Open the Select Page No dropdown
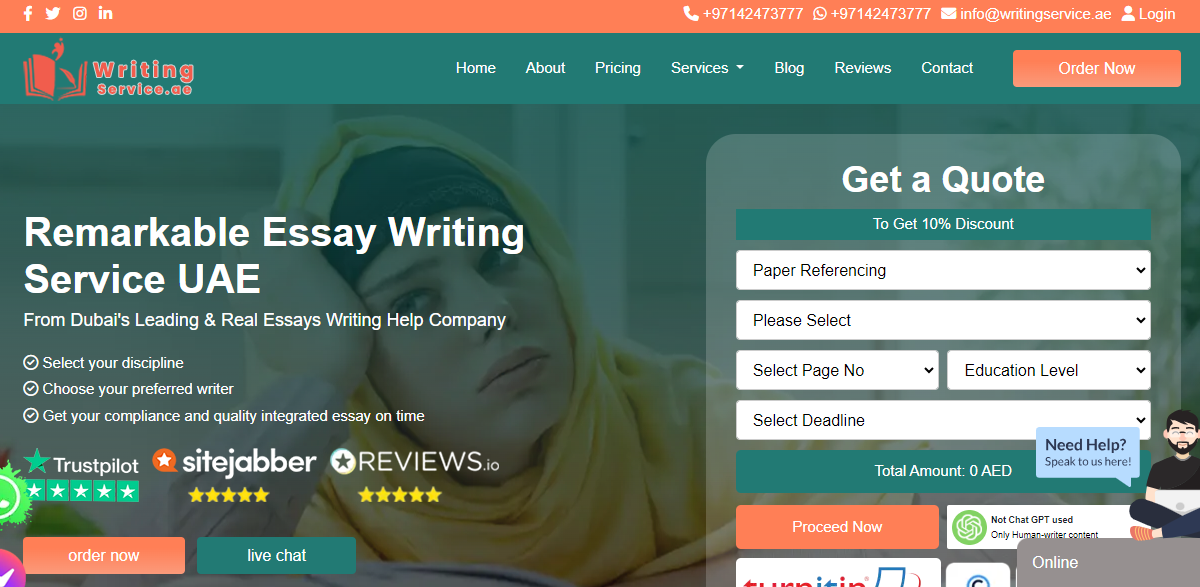This screenshot has width=1200, height=587. click(837, 370)
